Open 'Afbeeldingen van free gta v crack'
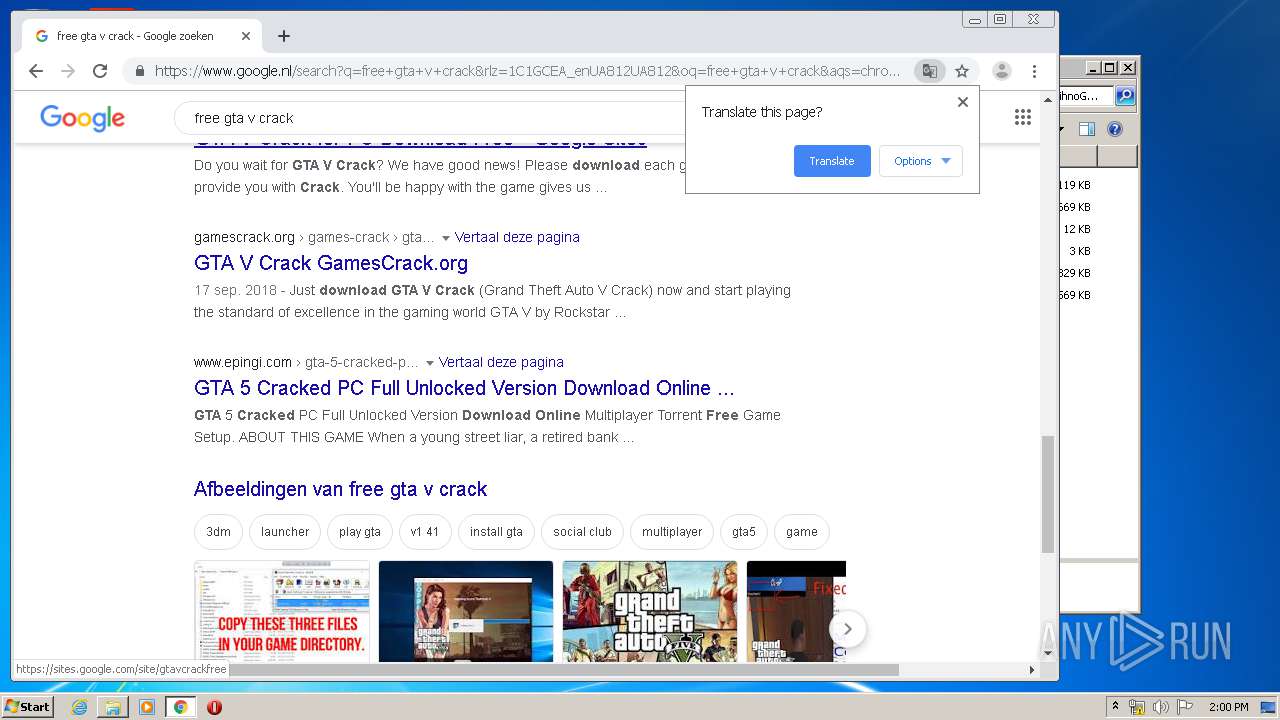This screenshot has width=1280, height=720. [x=340, y=489]
